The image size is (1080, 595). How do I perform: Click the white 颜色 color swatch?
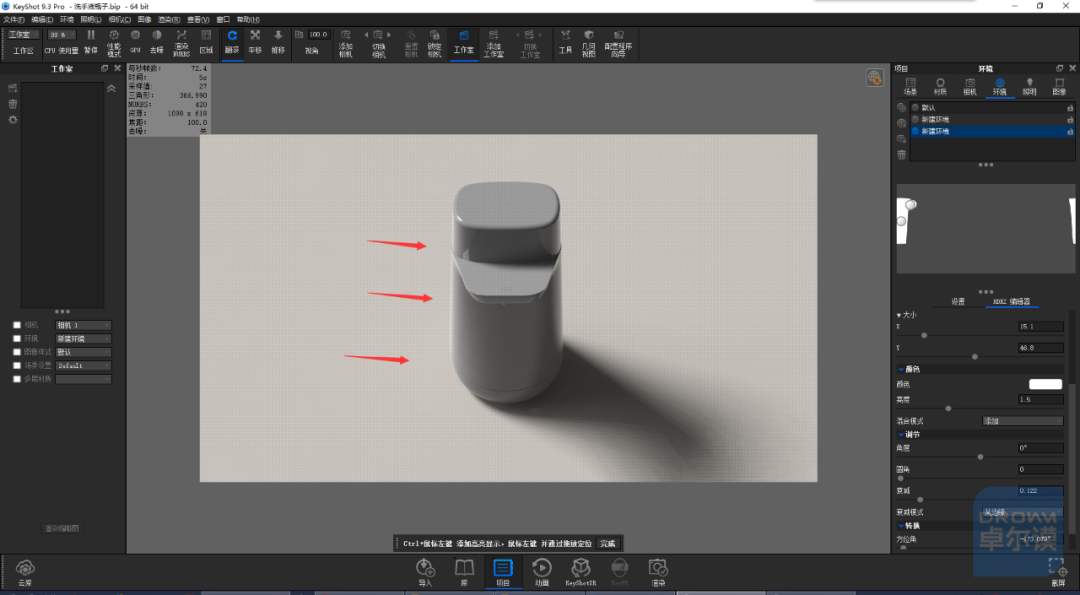pyautogui.click(x=1045, y=384)
